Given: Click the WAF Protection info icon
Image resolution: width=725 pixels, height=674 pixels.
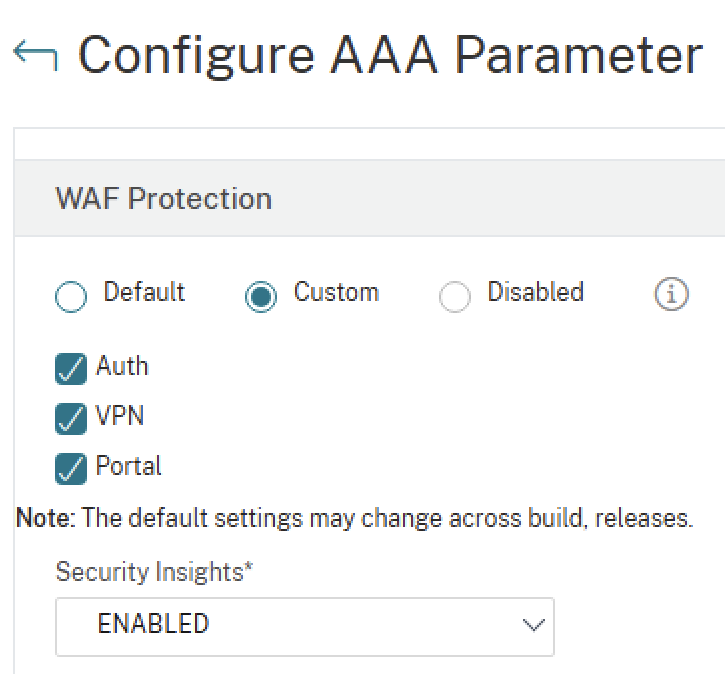Looking at the screenshot, I should 671,295.
